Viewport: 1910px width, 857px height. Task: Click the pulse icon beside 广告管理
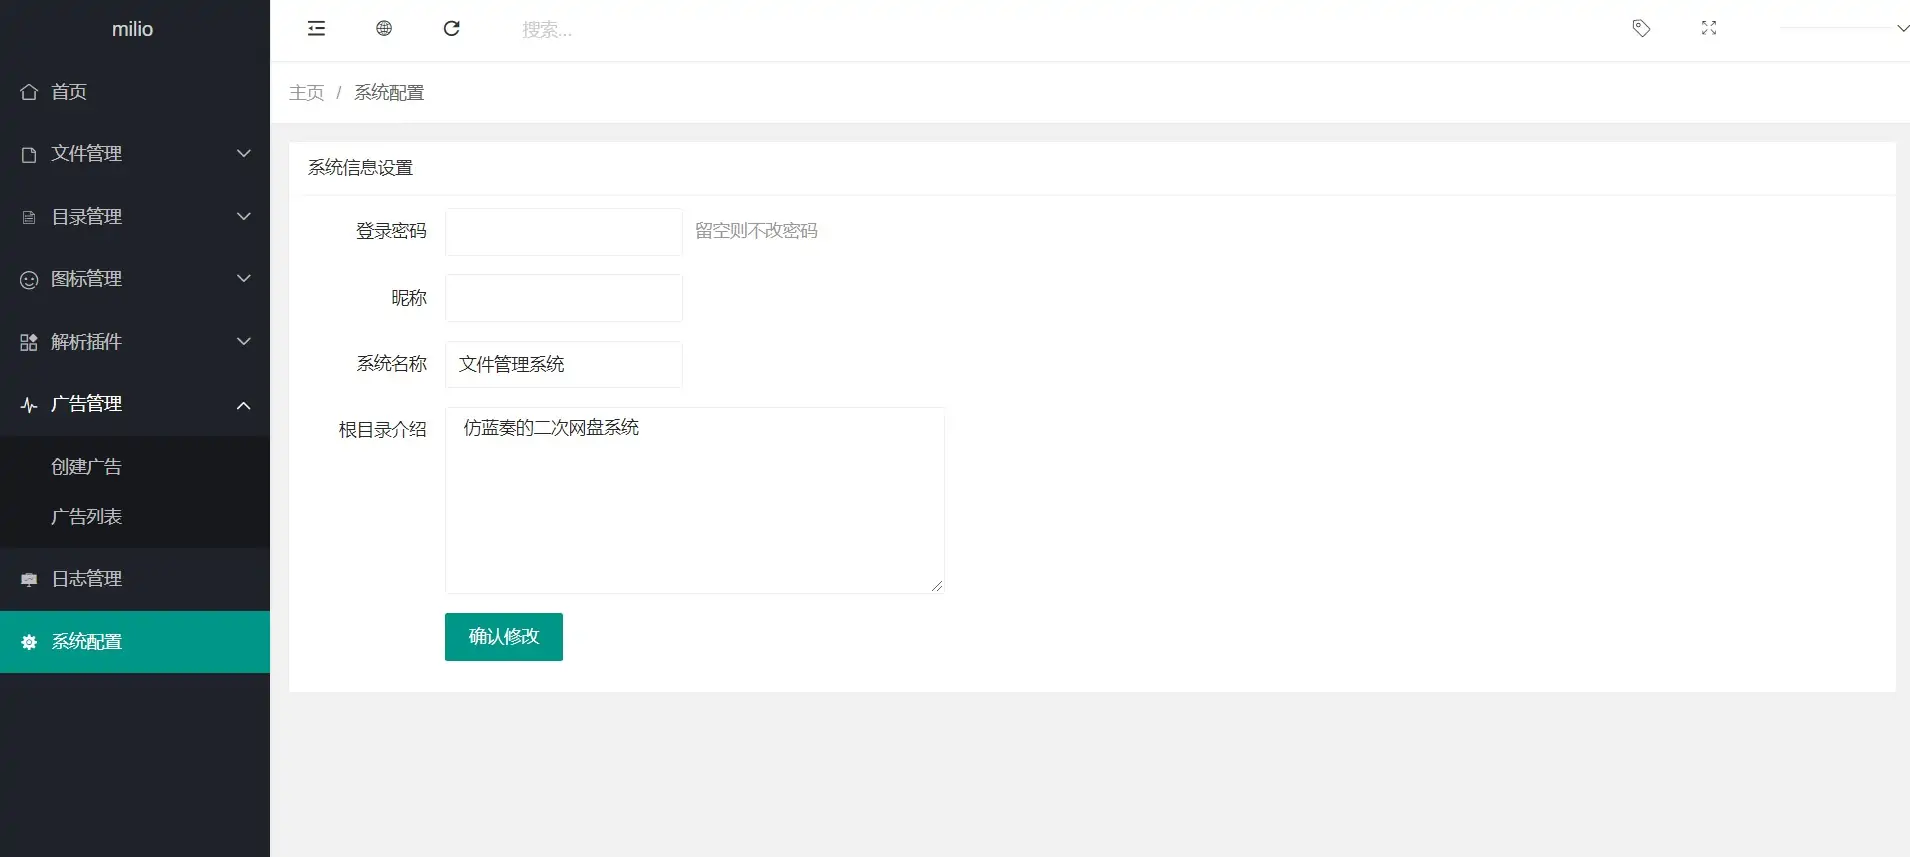pos(29,405)
